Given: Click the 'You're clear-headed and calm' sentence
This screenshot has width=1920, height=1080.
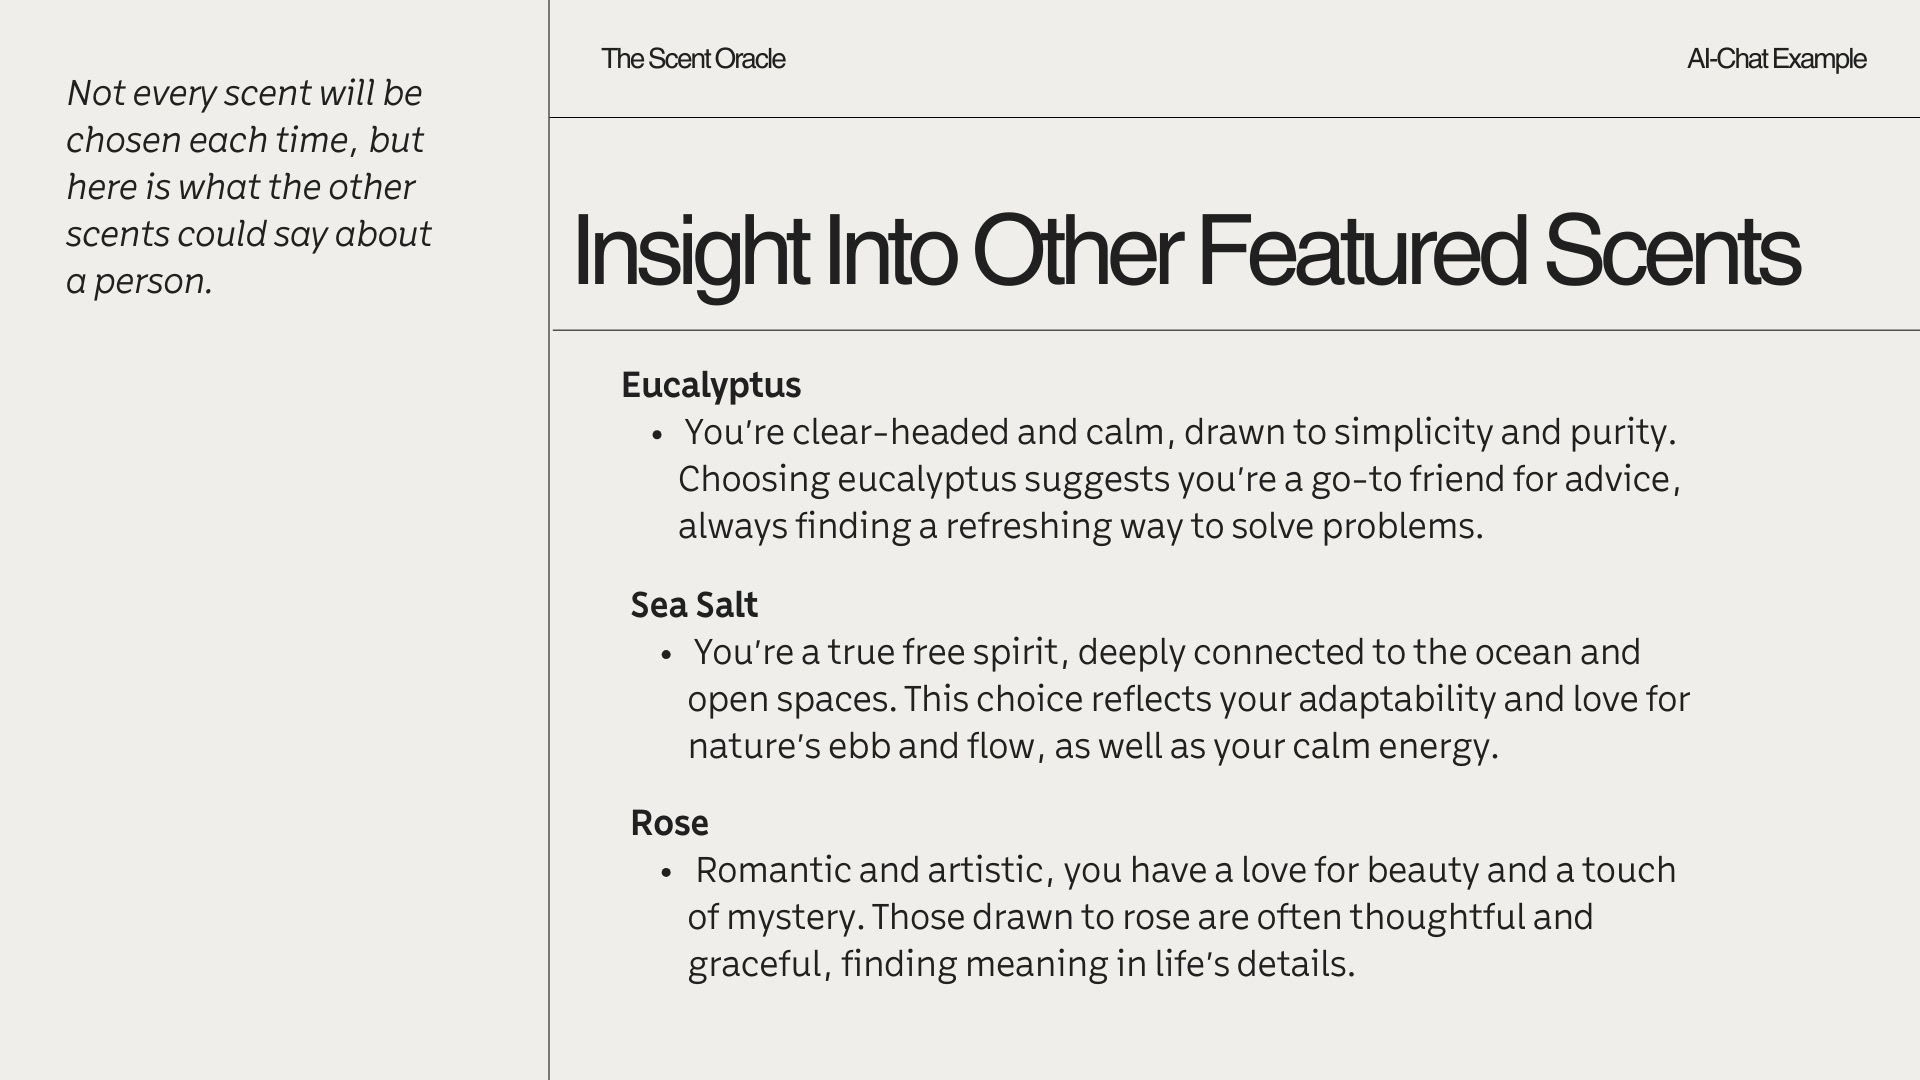Looking at the screenshot, I should pos(1180,432).
